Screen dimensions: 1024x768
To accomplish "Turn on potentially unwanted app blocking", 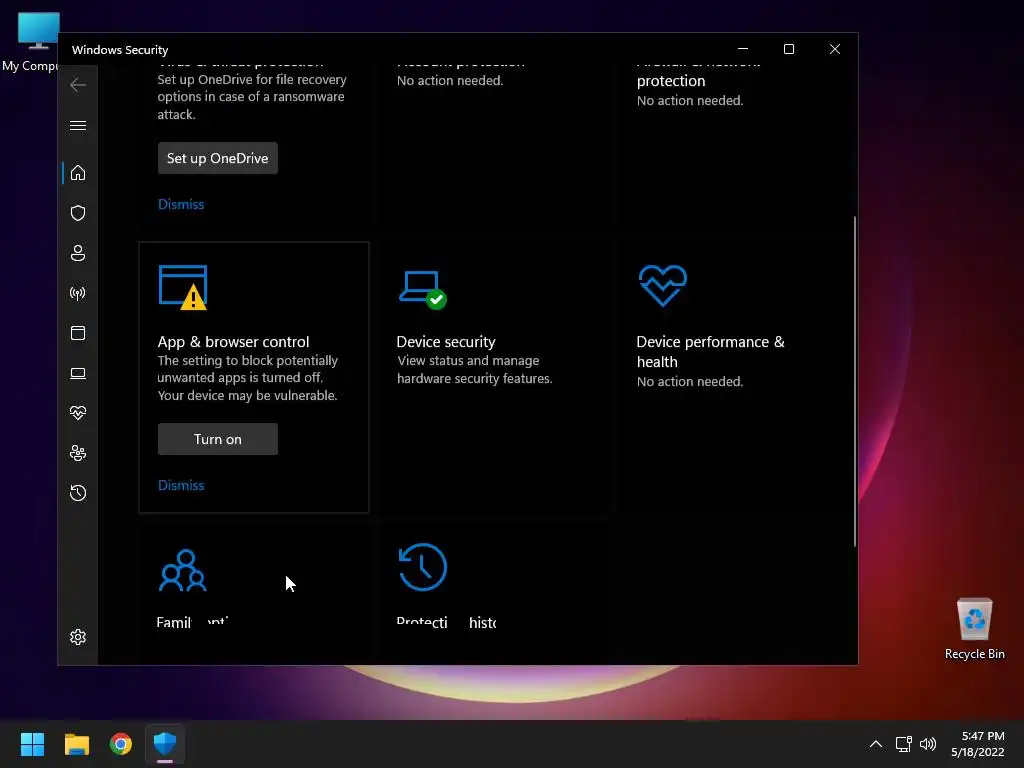I will (217, 440).
